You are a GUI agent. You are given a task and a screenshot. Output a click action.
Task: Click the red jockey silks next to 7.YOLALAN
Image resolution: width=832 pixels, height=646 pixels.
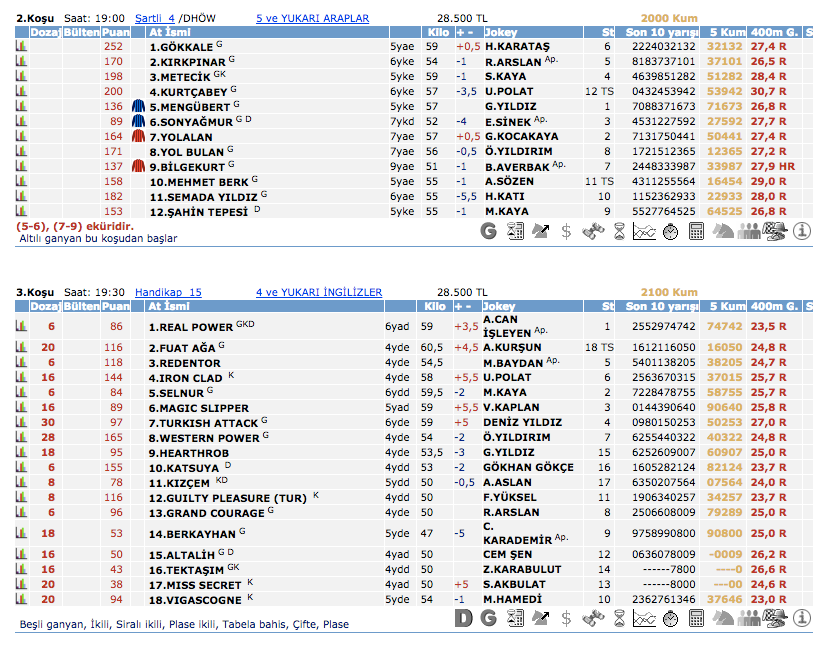[140, 136]
